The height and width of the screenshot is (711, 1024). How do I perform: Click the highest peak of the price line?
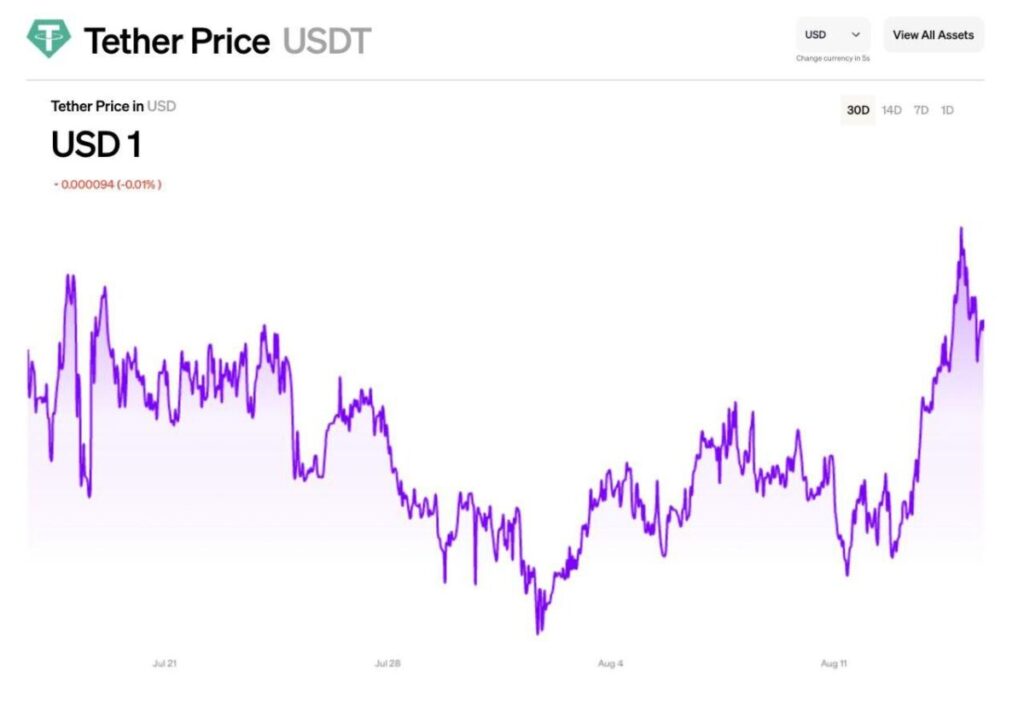pyautogui.click(x=961, y=229)
